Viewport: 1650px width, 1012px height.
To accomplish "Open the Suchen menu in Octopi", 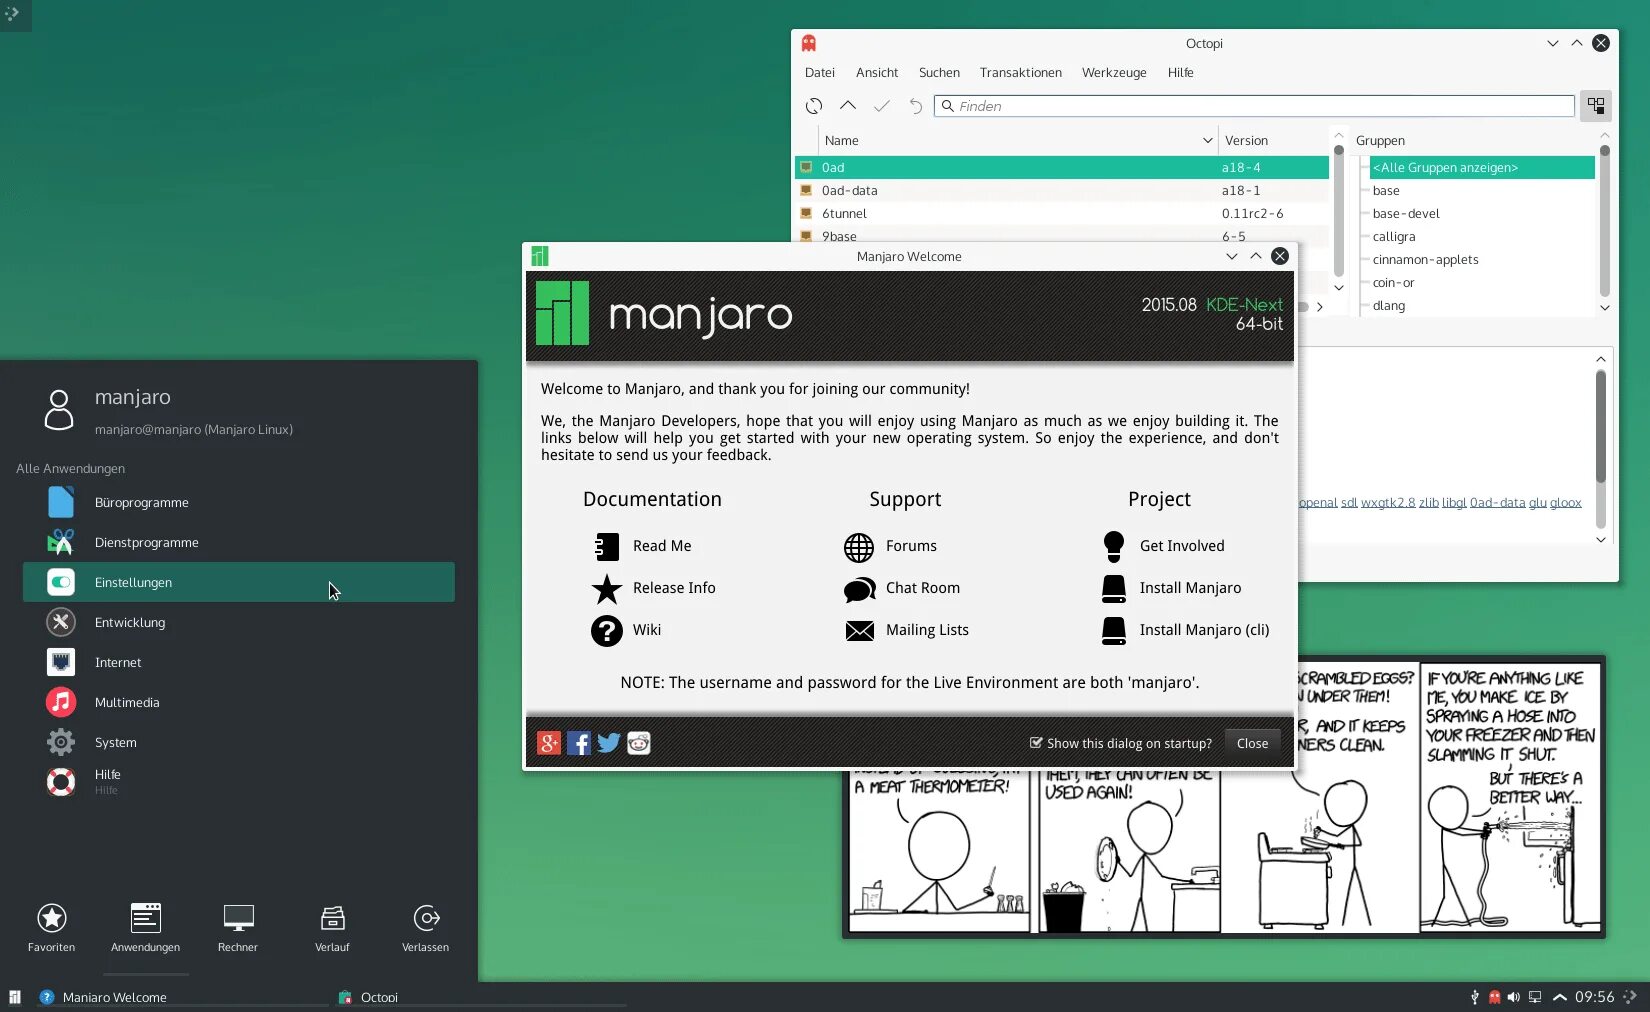I will tap(939, 73).
